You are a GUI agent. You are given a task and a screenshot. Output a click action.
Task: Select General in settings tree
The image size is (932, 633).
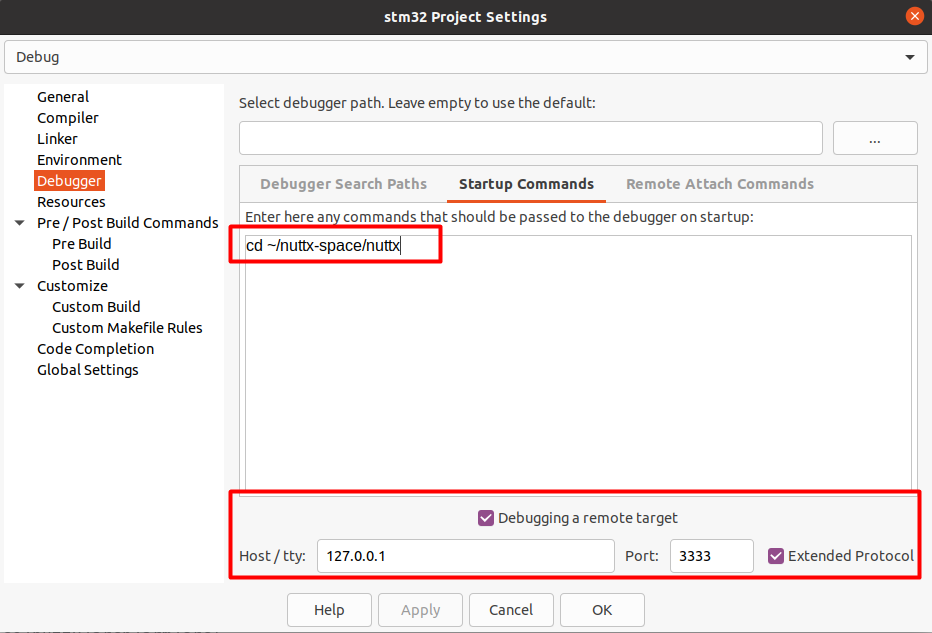(x=63, y=97)
